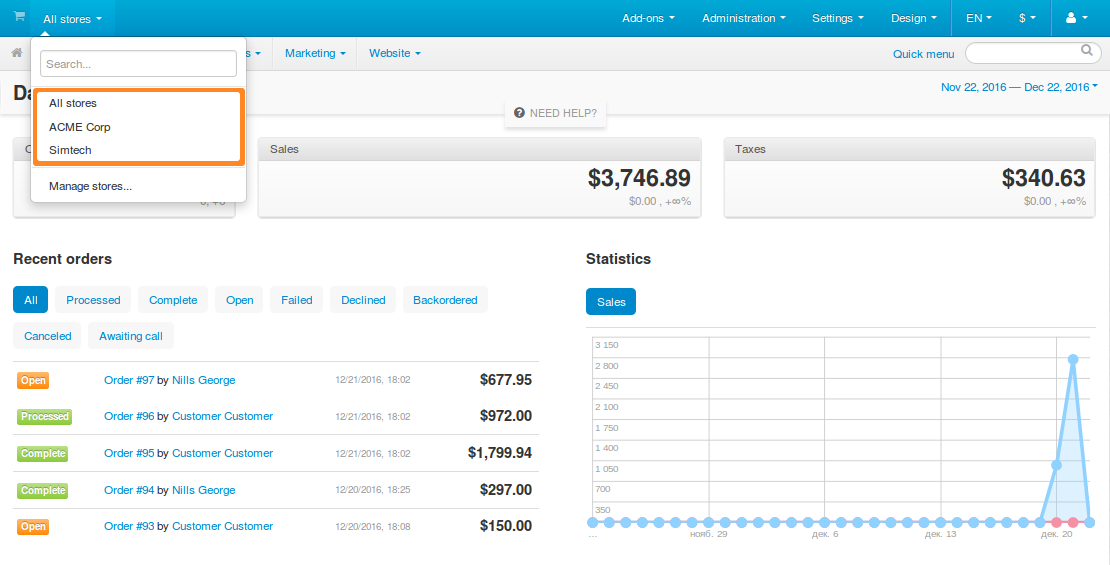Open Order #97 link

[x=129, y=381]
